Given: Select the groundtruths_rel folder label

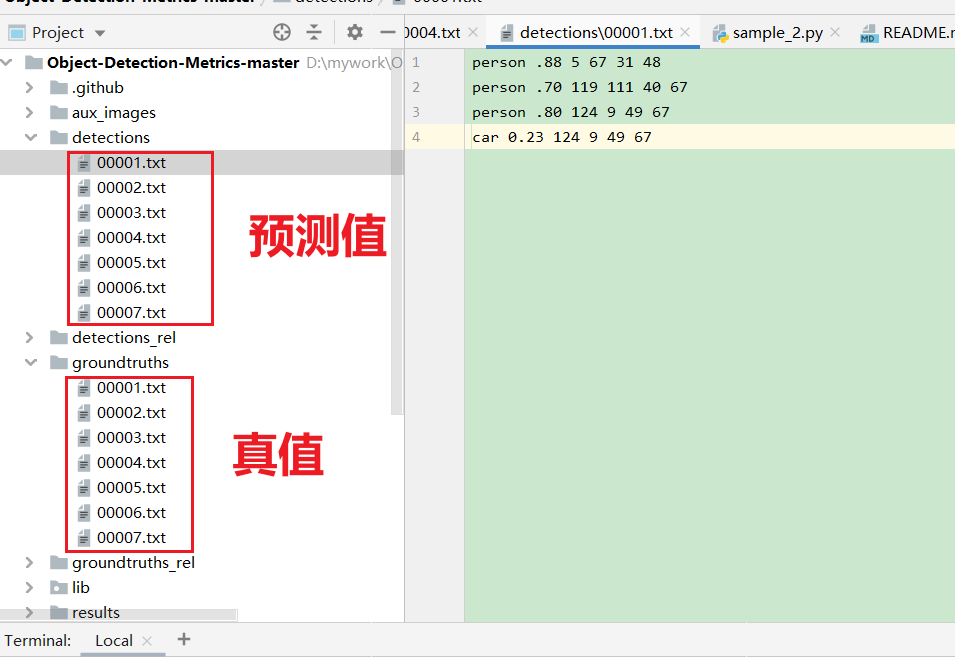Looking at the screenshot, I should click(x=133, y=563).
